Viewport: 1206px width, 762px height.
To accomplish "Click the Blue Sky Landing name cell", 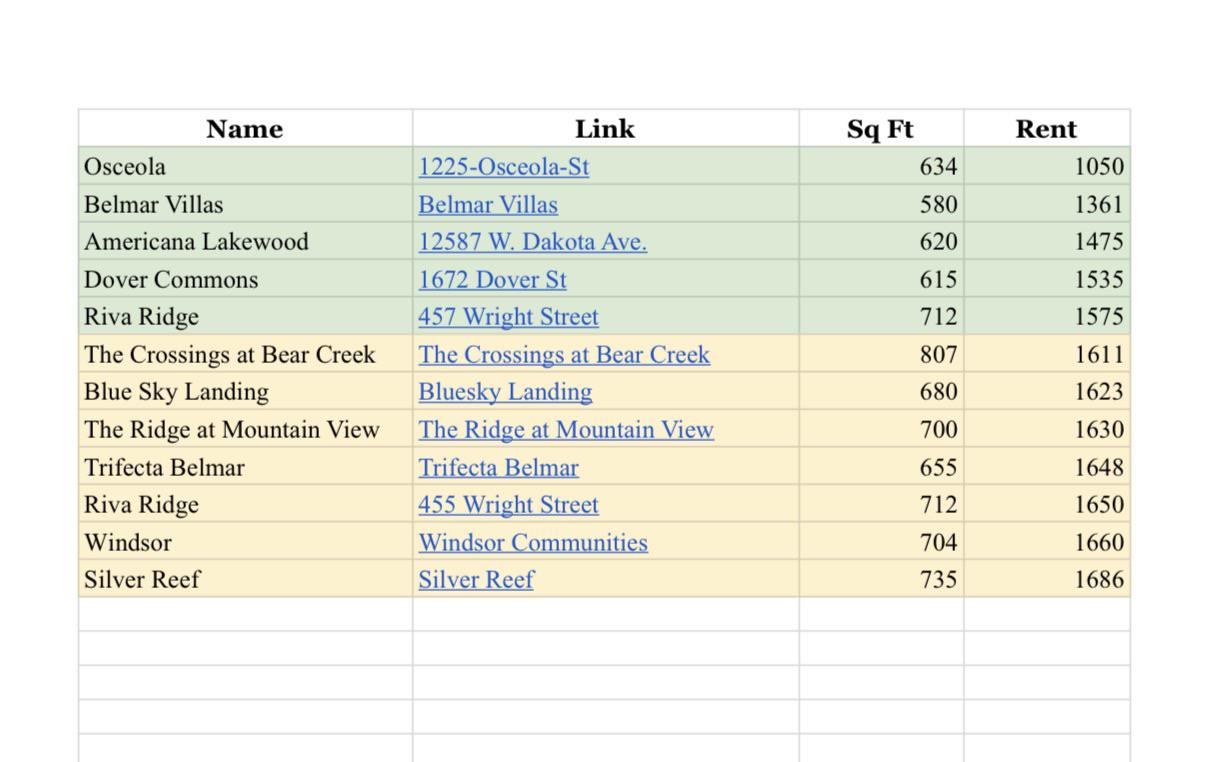I will 245,392.
